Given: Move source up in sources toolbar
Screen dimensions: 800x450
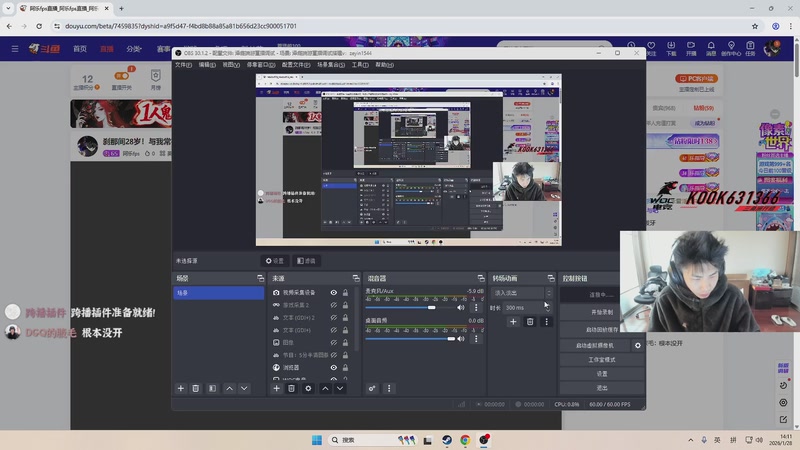Looking at the screenshot, I should tap(325, 389).
